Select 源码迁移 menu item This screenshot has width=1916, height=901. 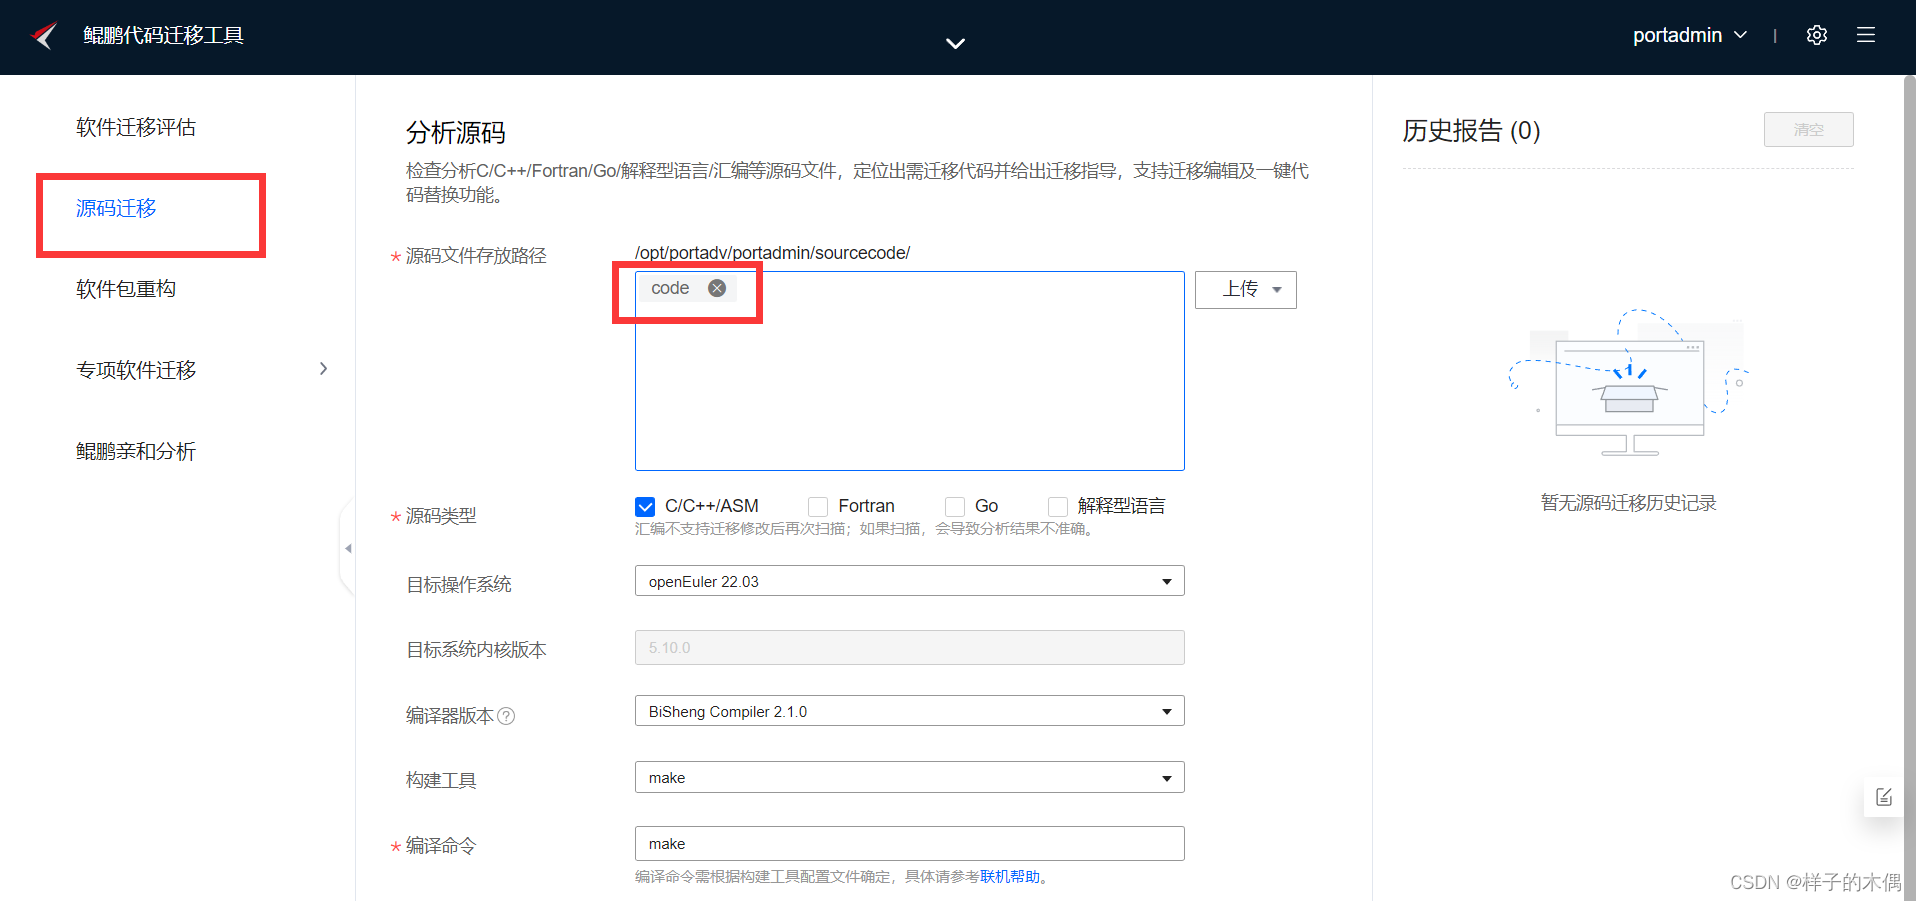pyautogui.click(x=116, y=208)
